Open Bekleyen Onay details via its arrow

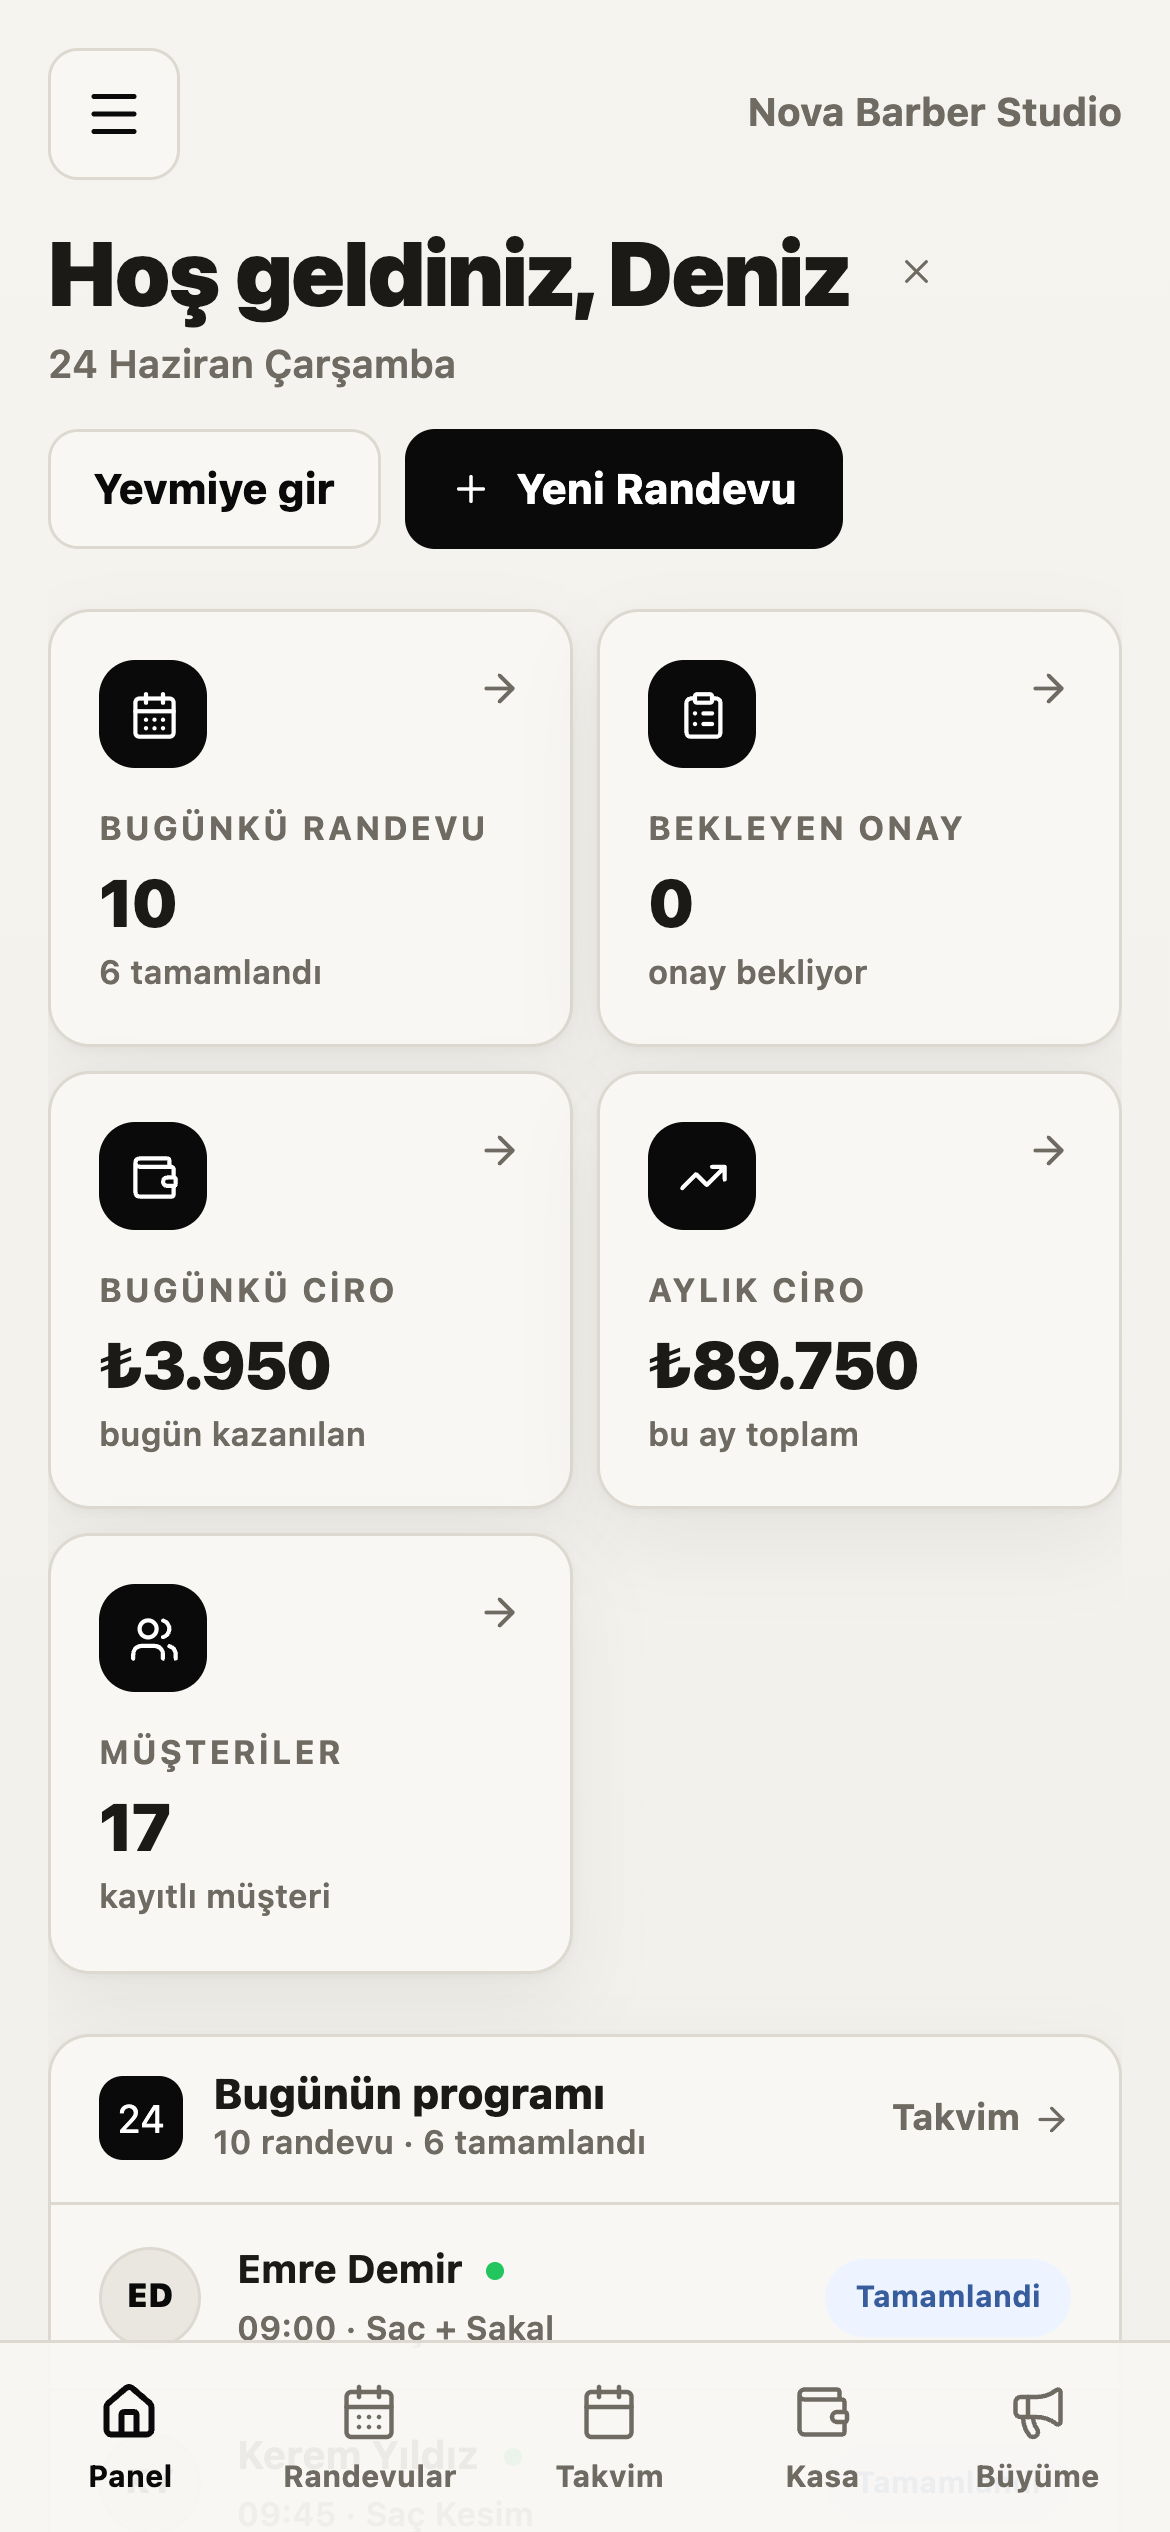click(x=1048, y=688)
